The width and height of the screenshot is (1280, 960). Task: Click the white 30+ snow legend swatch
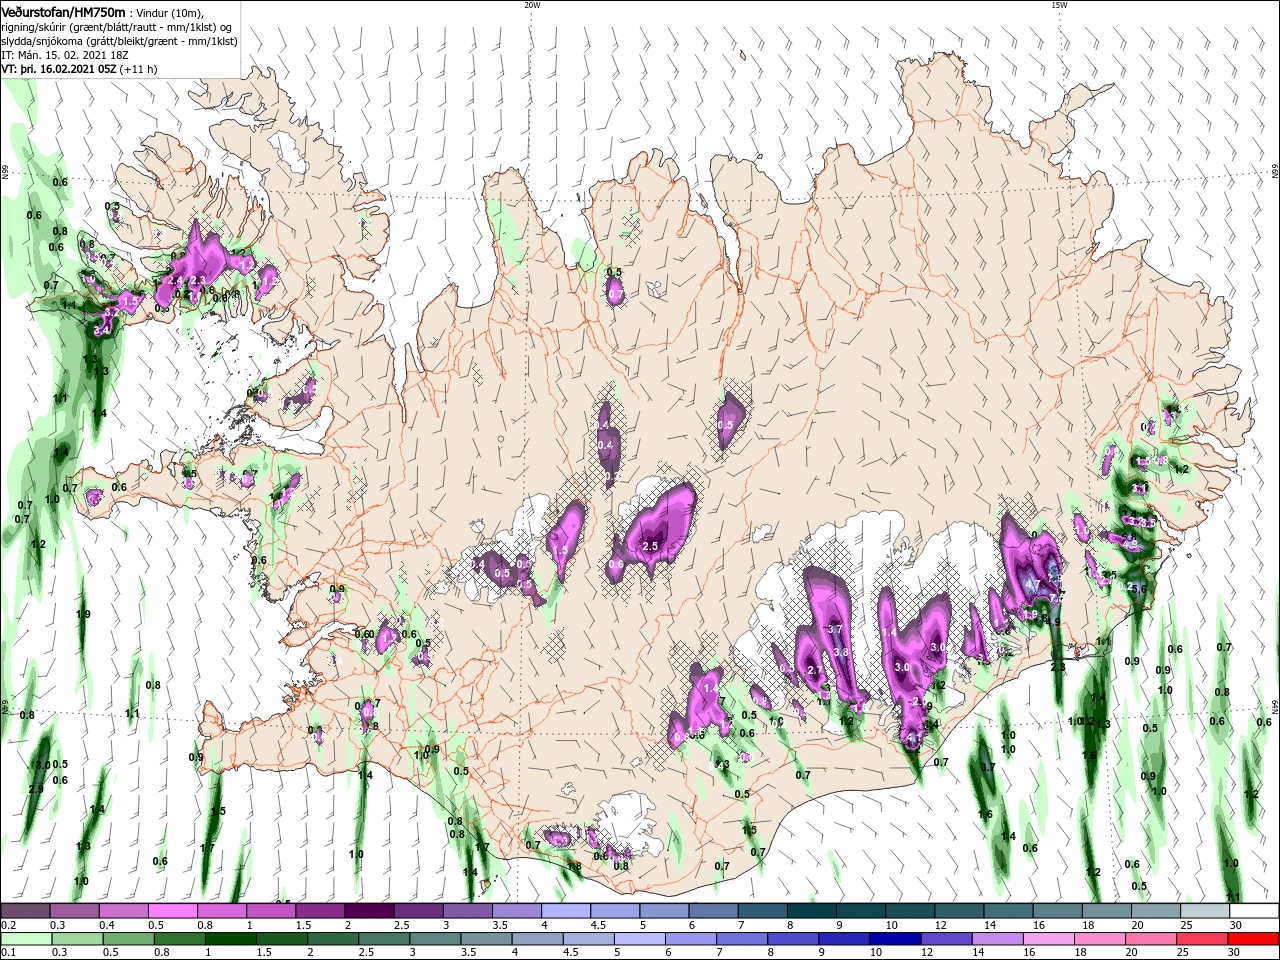click(1255, 911)
